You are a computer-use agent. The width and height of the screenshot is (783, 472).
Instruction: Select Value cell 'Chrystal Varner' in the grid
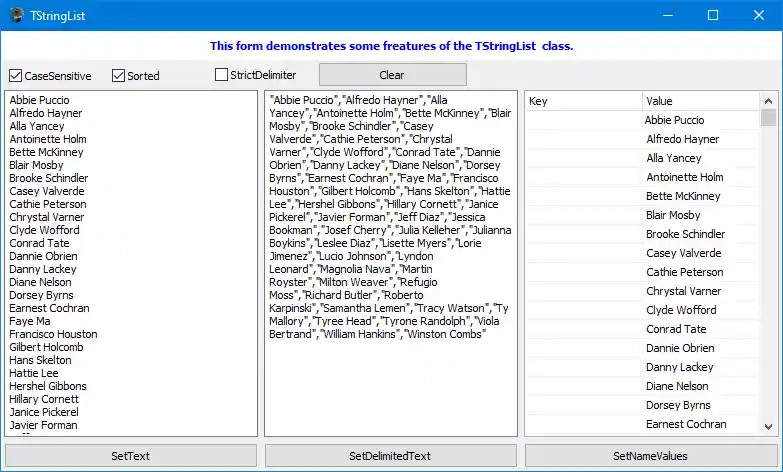[701, 291]
